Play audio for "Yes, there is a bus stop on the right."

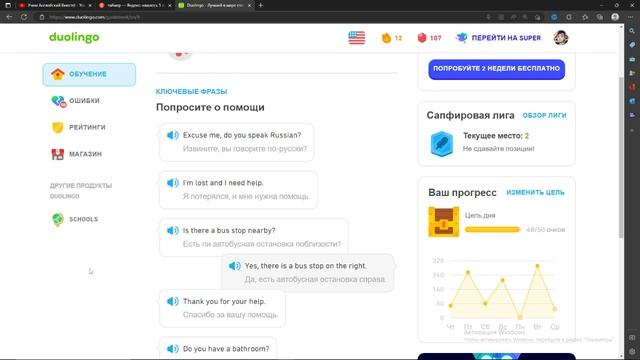click(235, 266)
